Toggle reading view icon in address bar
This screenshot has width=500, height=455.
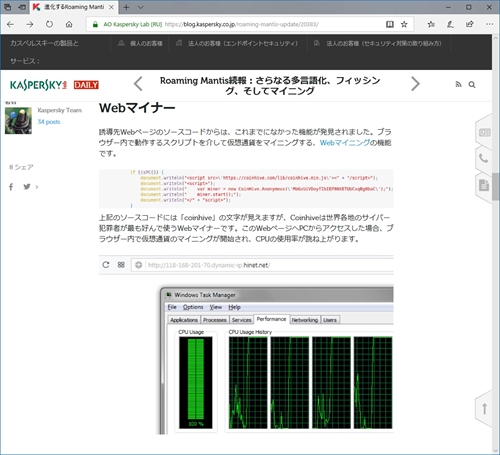390,24
